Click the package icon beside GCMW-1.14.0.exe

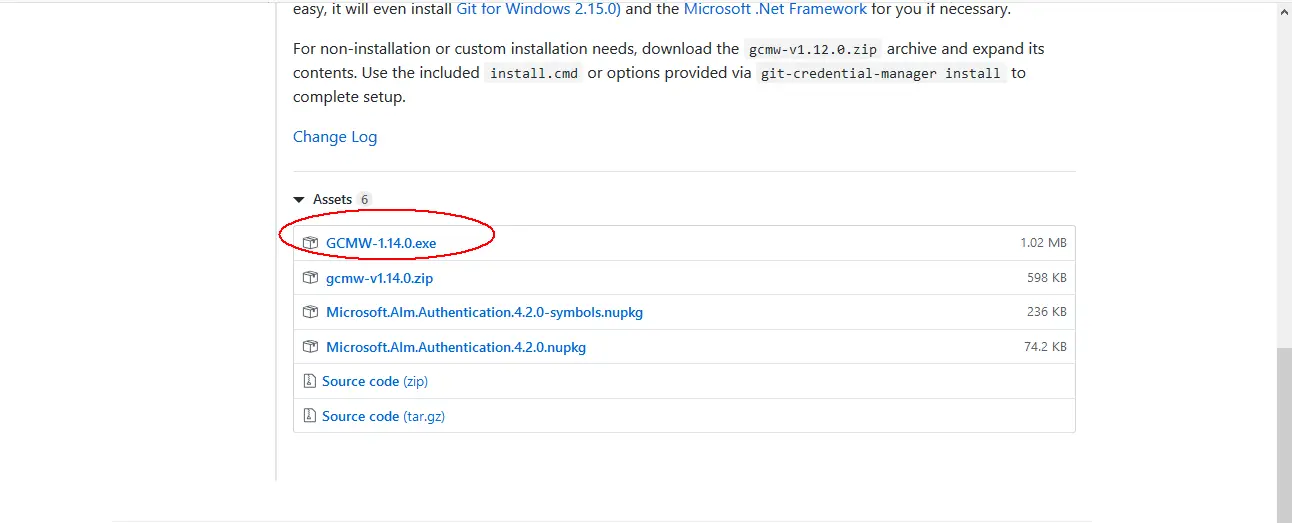310,243
